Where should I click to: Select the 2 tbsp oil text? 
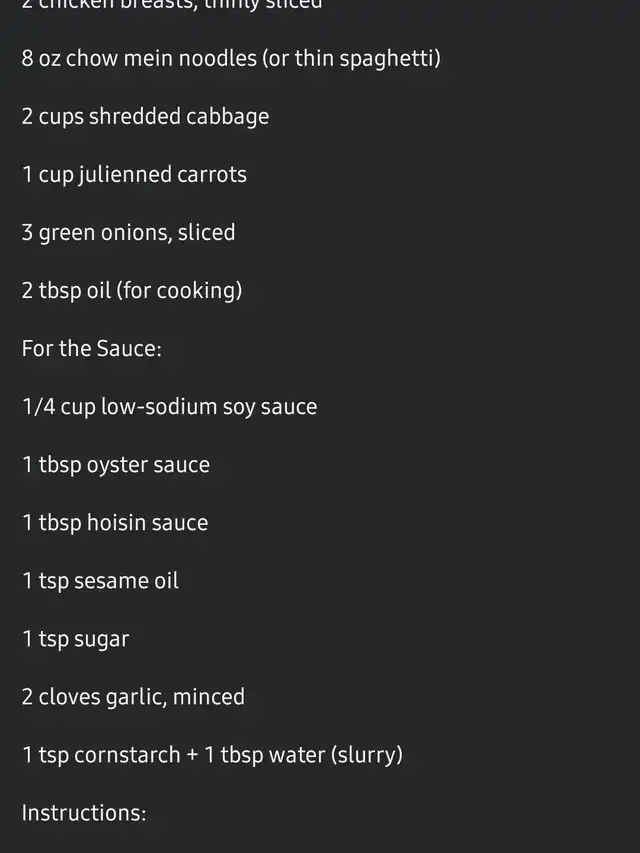pyautogui.click(x=66, y=290)
